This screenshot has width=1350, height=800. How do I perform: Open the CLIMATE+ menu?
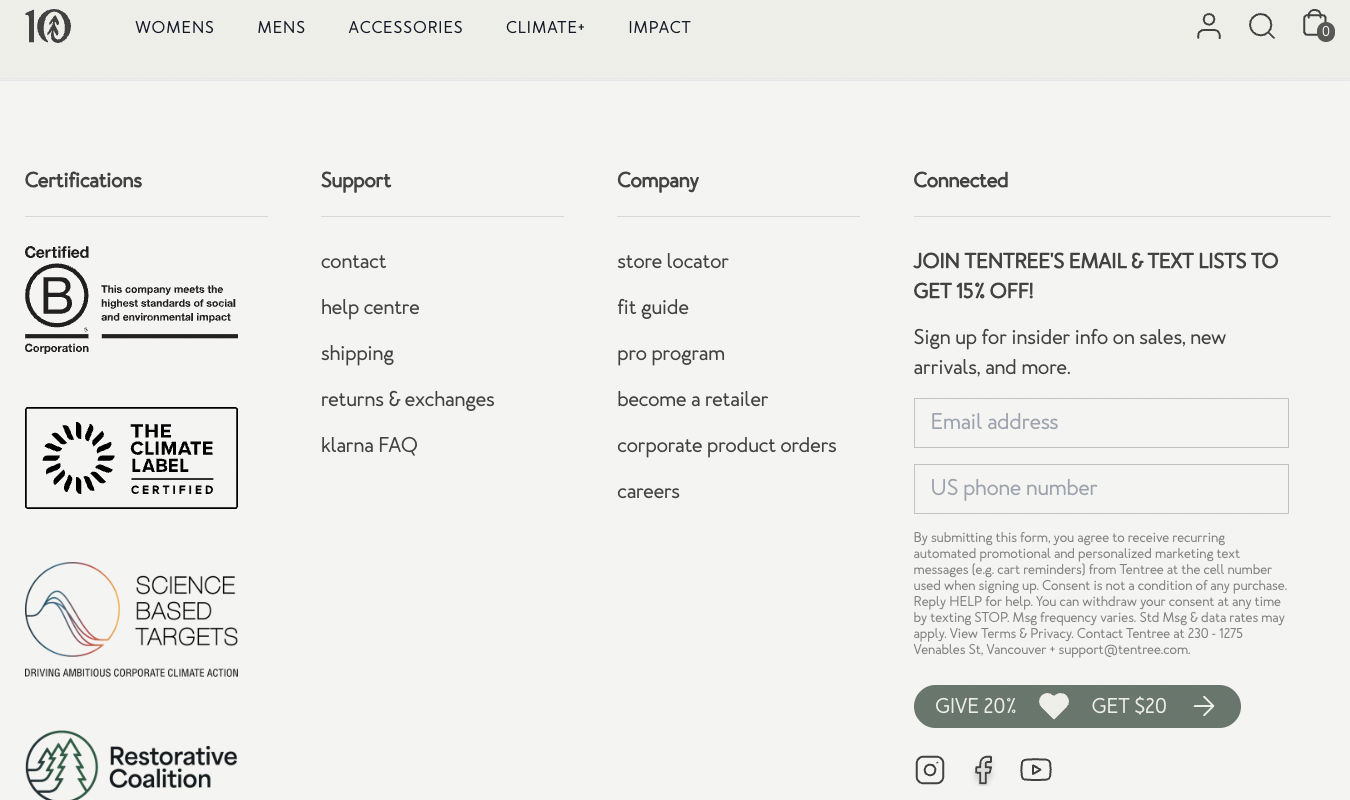coord(546,27)
